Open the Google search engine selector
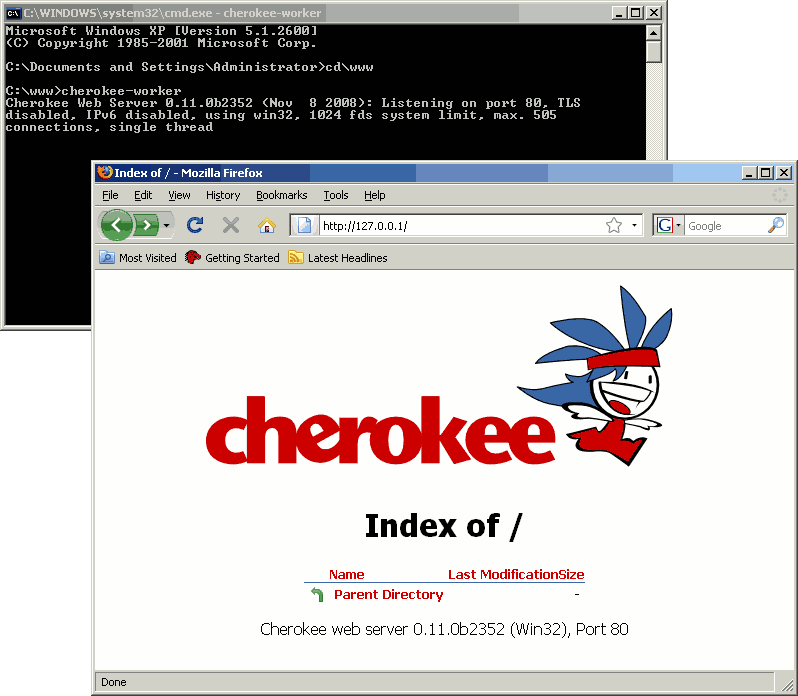The height and width of the screenshot is (696, 798). [669, 226]
